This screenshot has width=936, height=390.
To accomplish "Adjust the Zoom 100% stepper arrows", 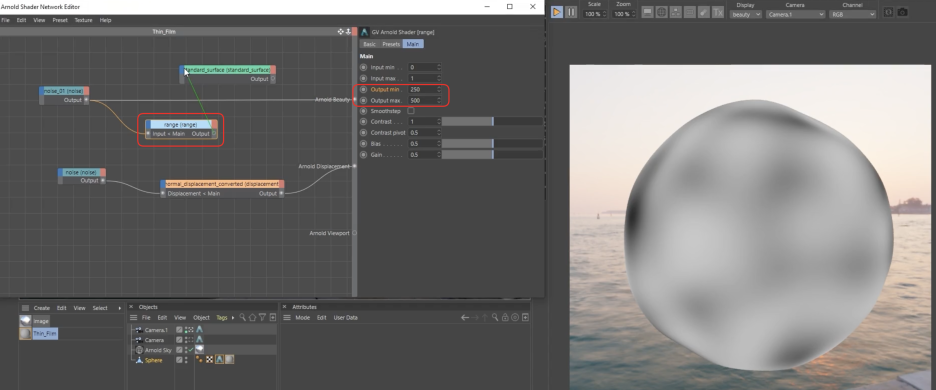I will click(x=634, y=14).
